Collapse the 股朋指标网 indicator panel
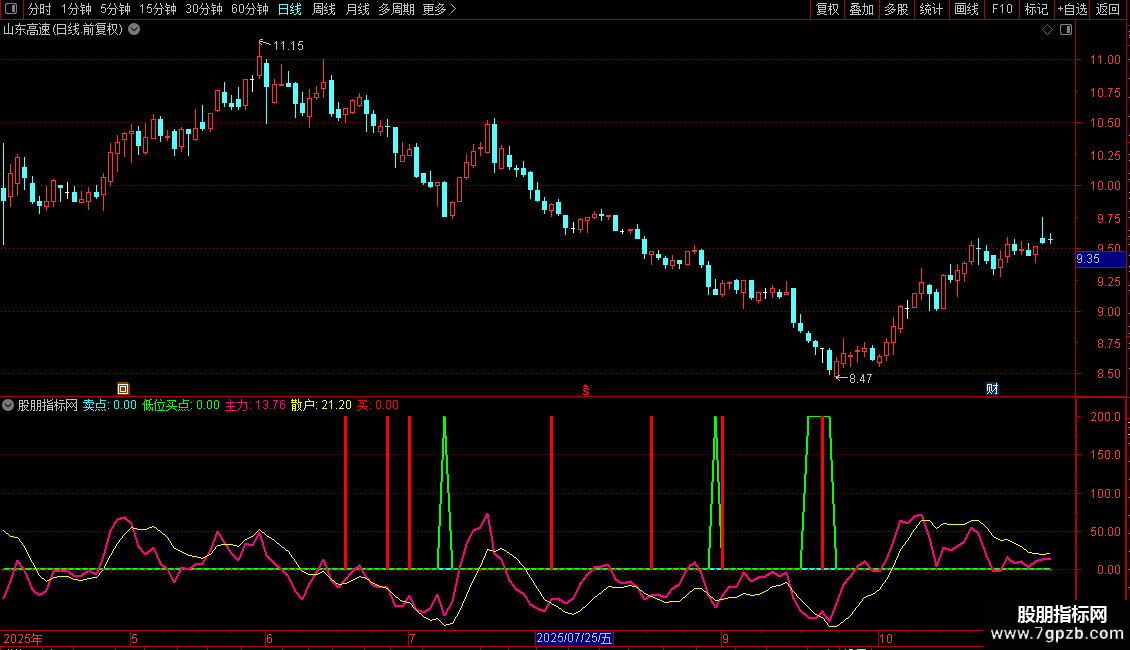The image size is (1130, 650). (x=8, y=405)
